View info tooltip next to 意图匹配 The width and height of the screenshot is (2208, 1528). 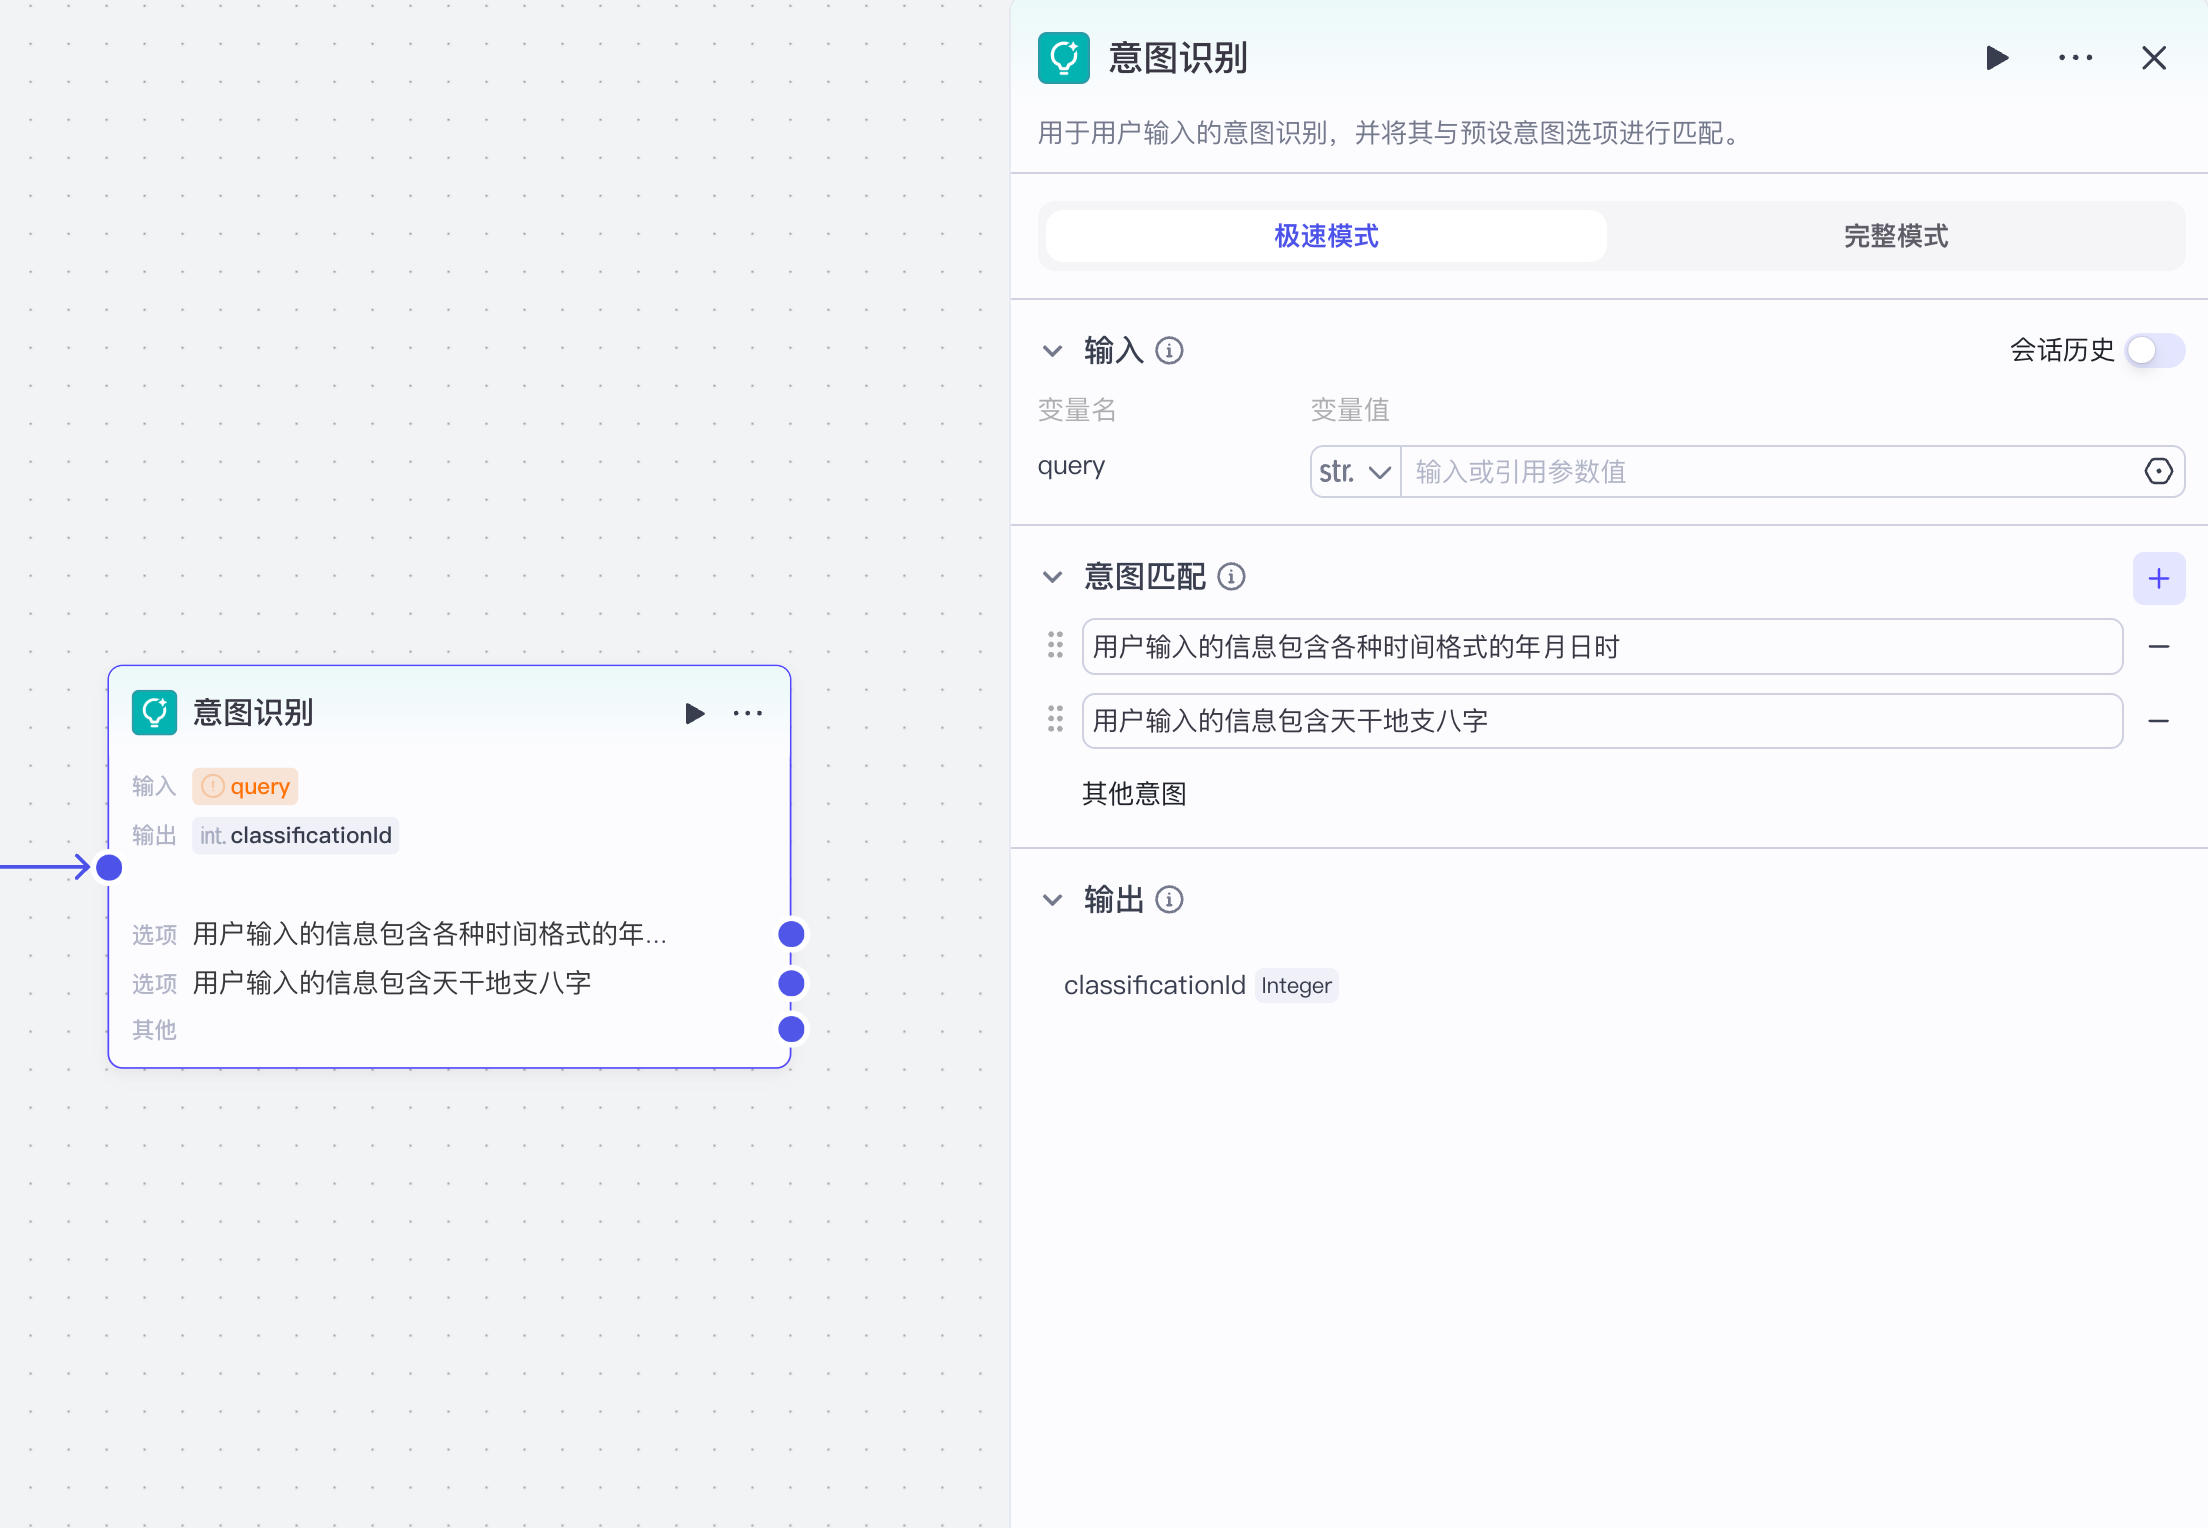pyautogui.click(x=1232, y=577)
